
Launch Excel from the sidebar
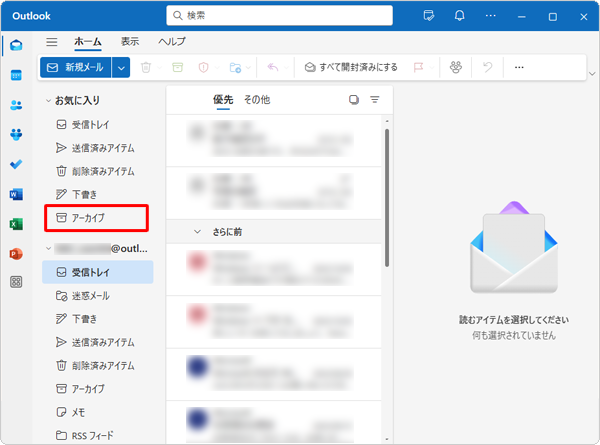point(16,224)
